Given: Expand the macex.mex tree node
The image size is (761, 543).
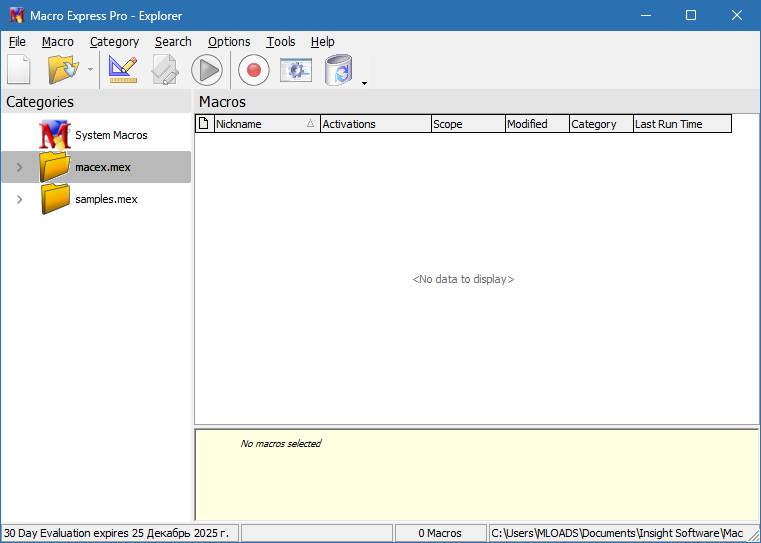Looking at the screenshot, I should [19, 167].
